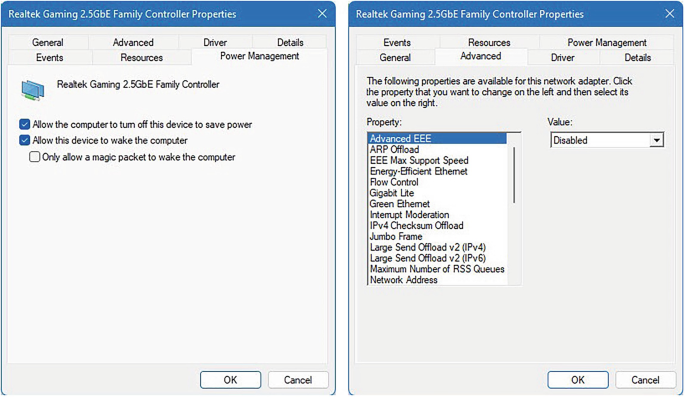The height and width of the screenshot is (397, 685).
Task: Select 'Energy-Efficient Ethernet' property
Action: (x=437, y=171)
